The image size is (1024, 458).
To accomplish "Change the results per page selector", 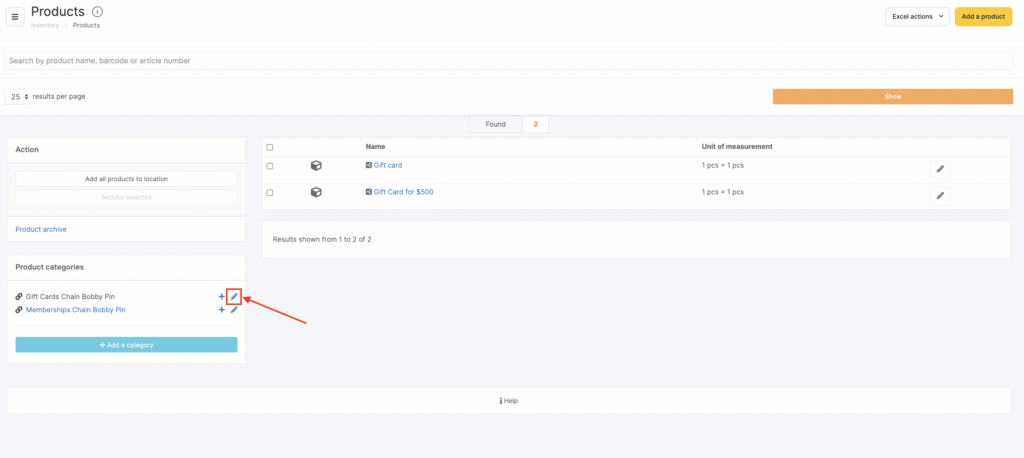I will (19, 97).
